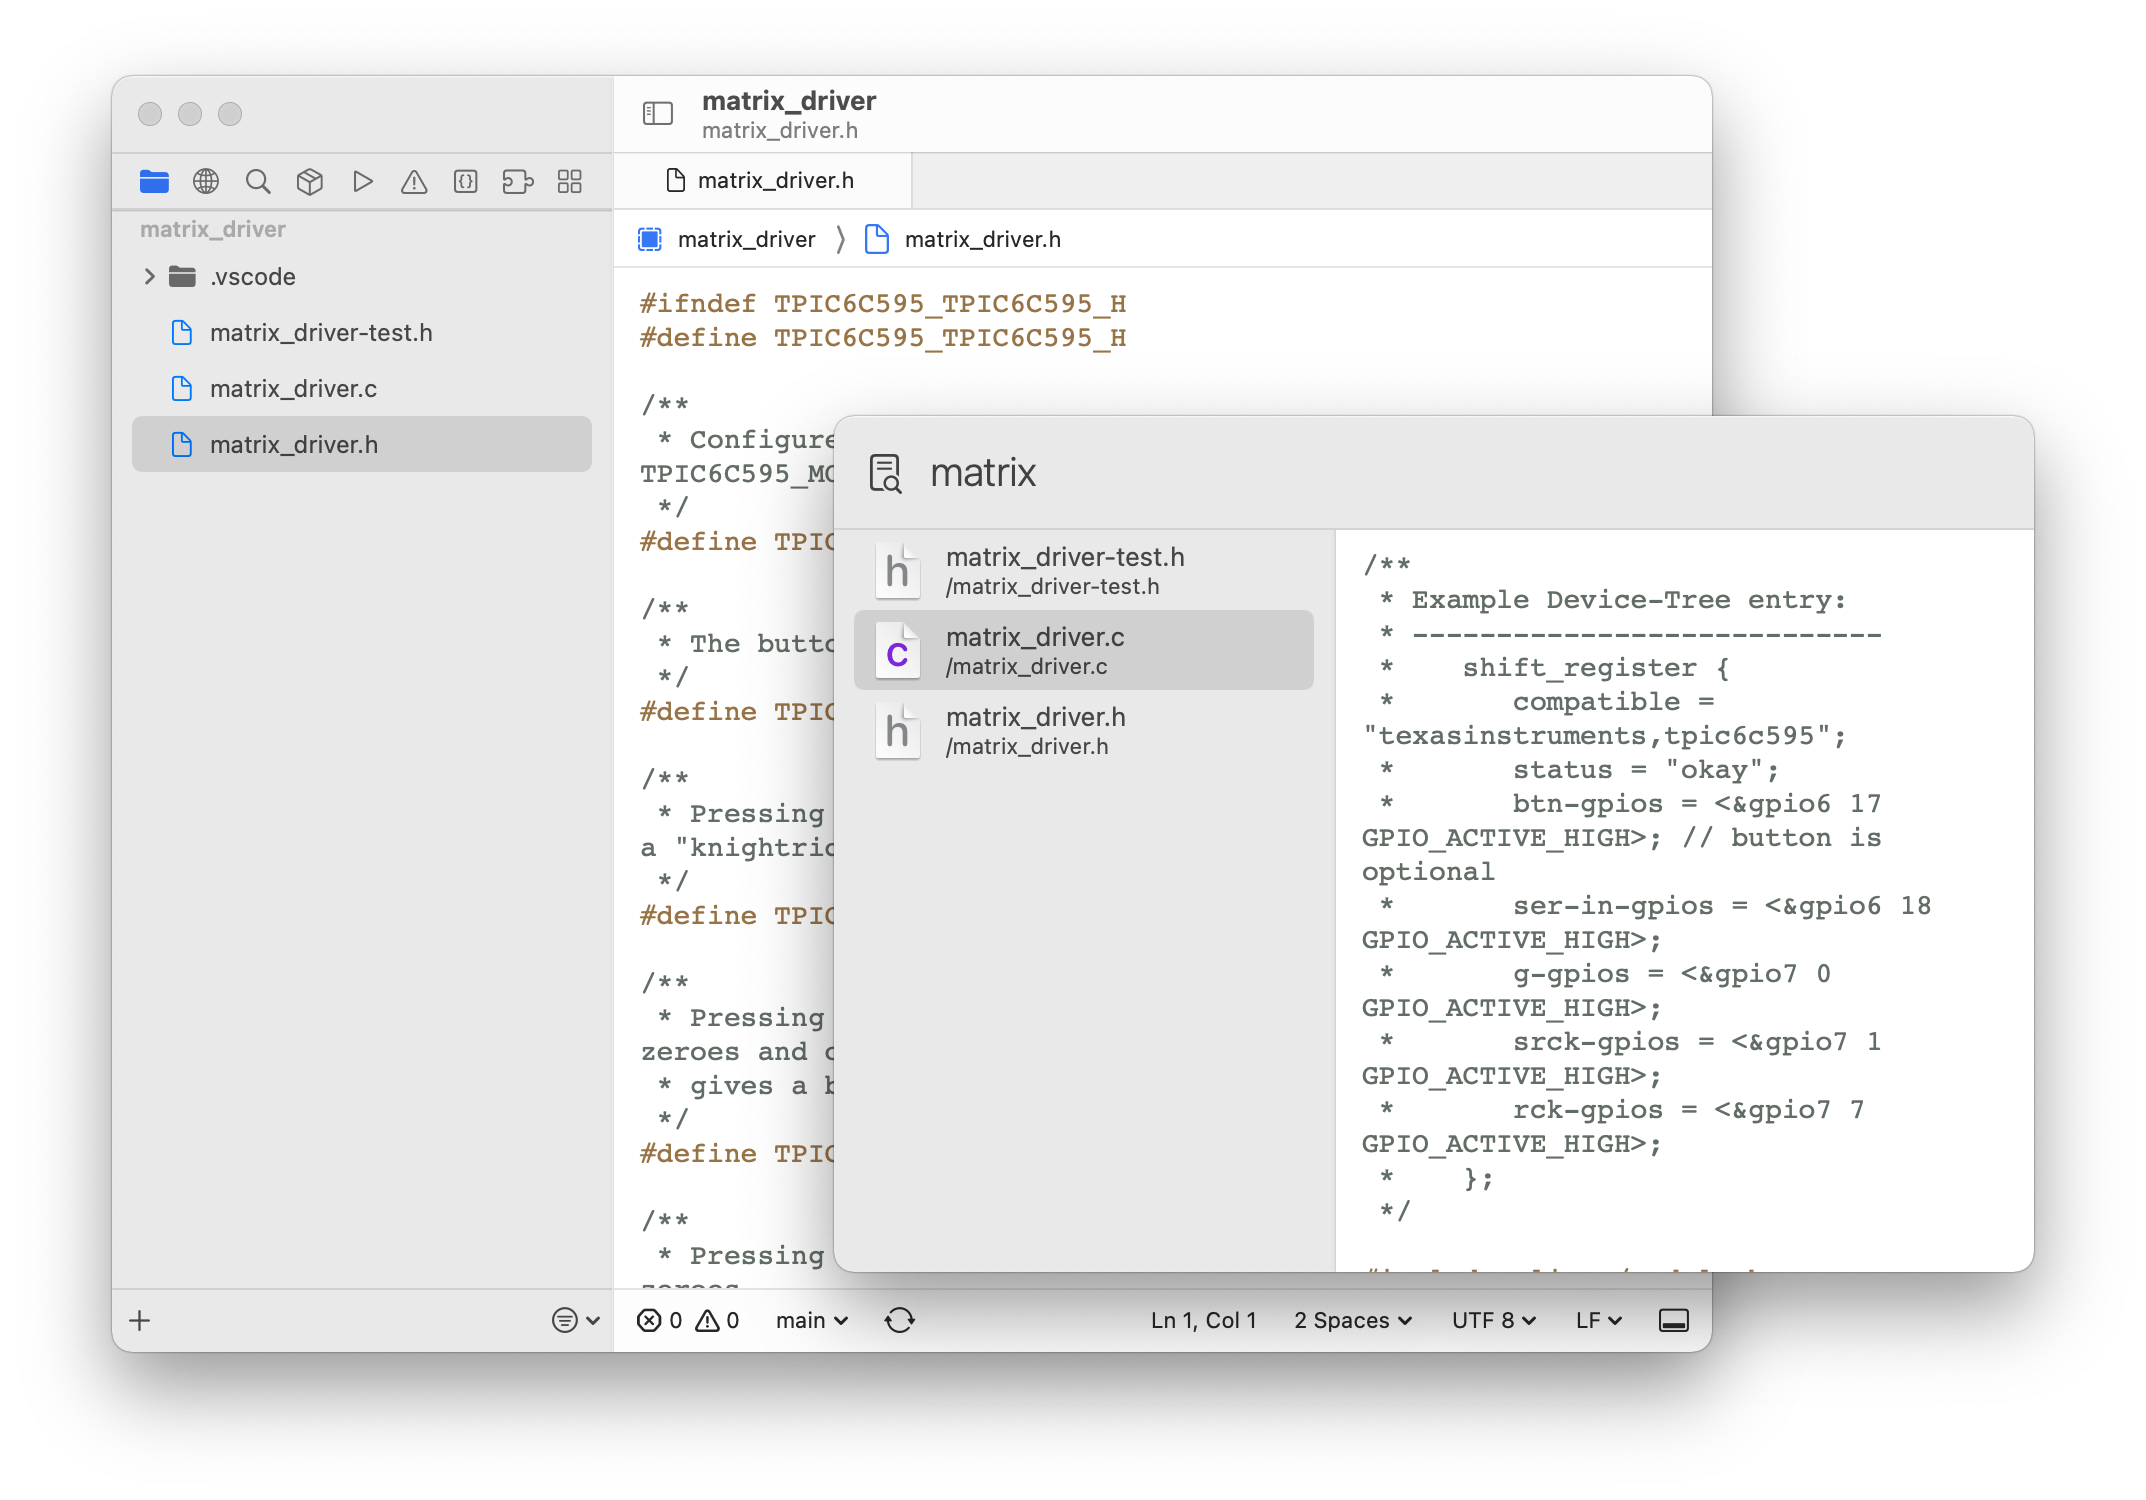Click the grid icon to show all sidebars

[x=569, y=181]
